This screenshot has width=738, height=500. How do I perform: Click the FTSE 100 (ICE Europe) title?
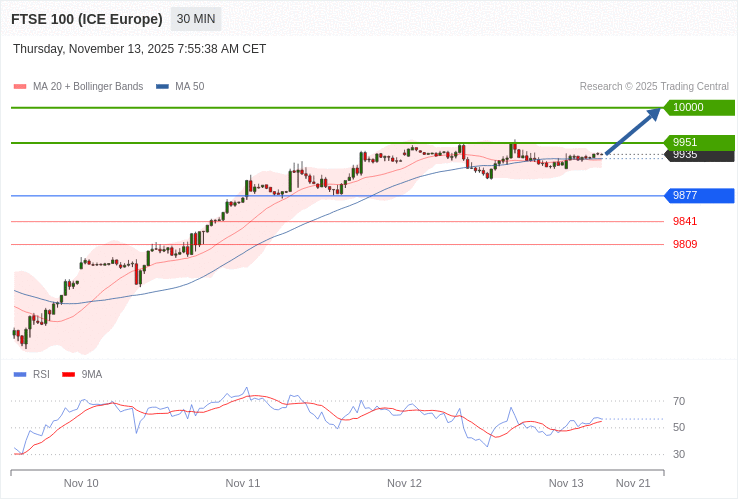pos(87,19)
